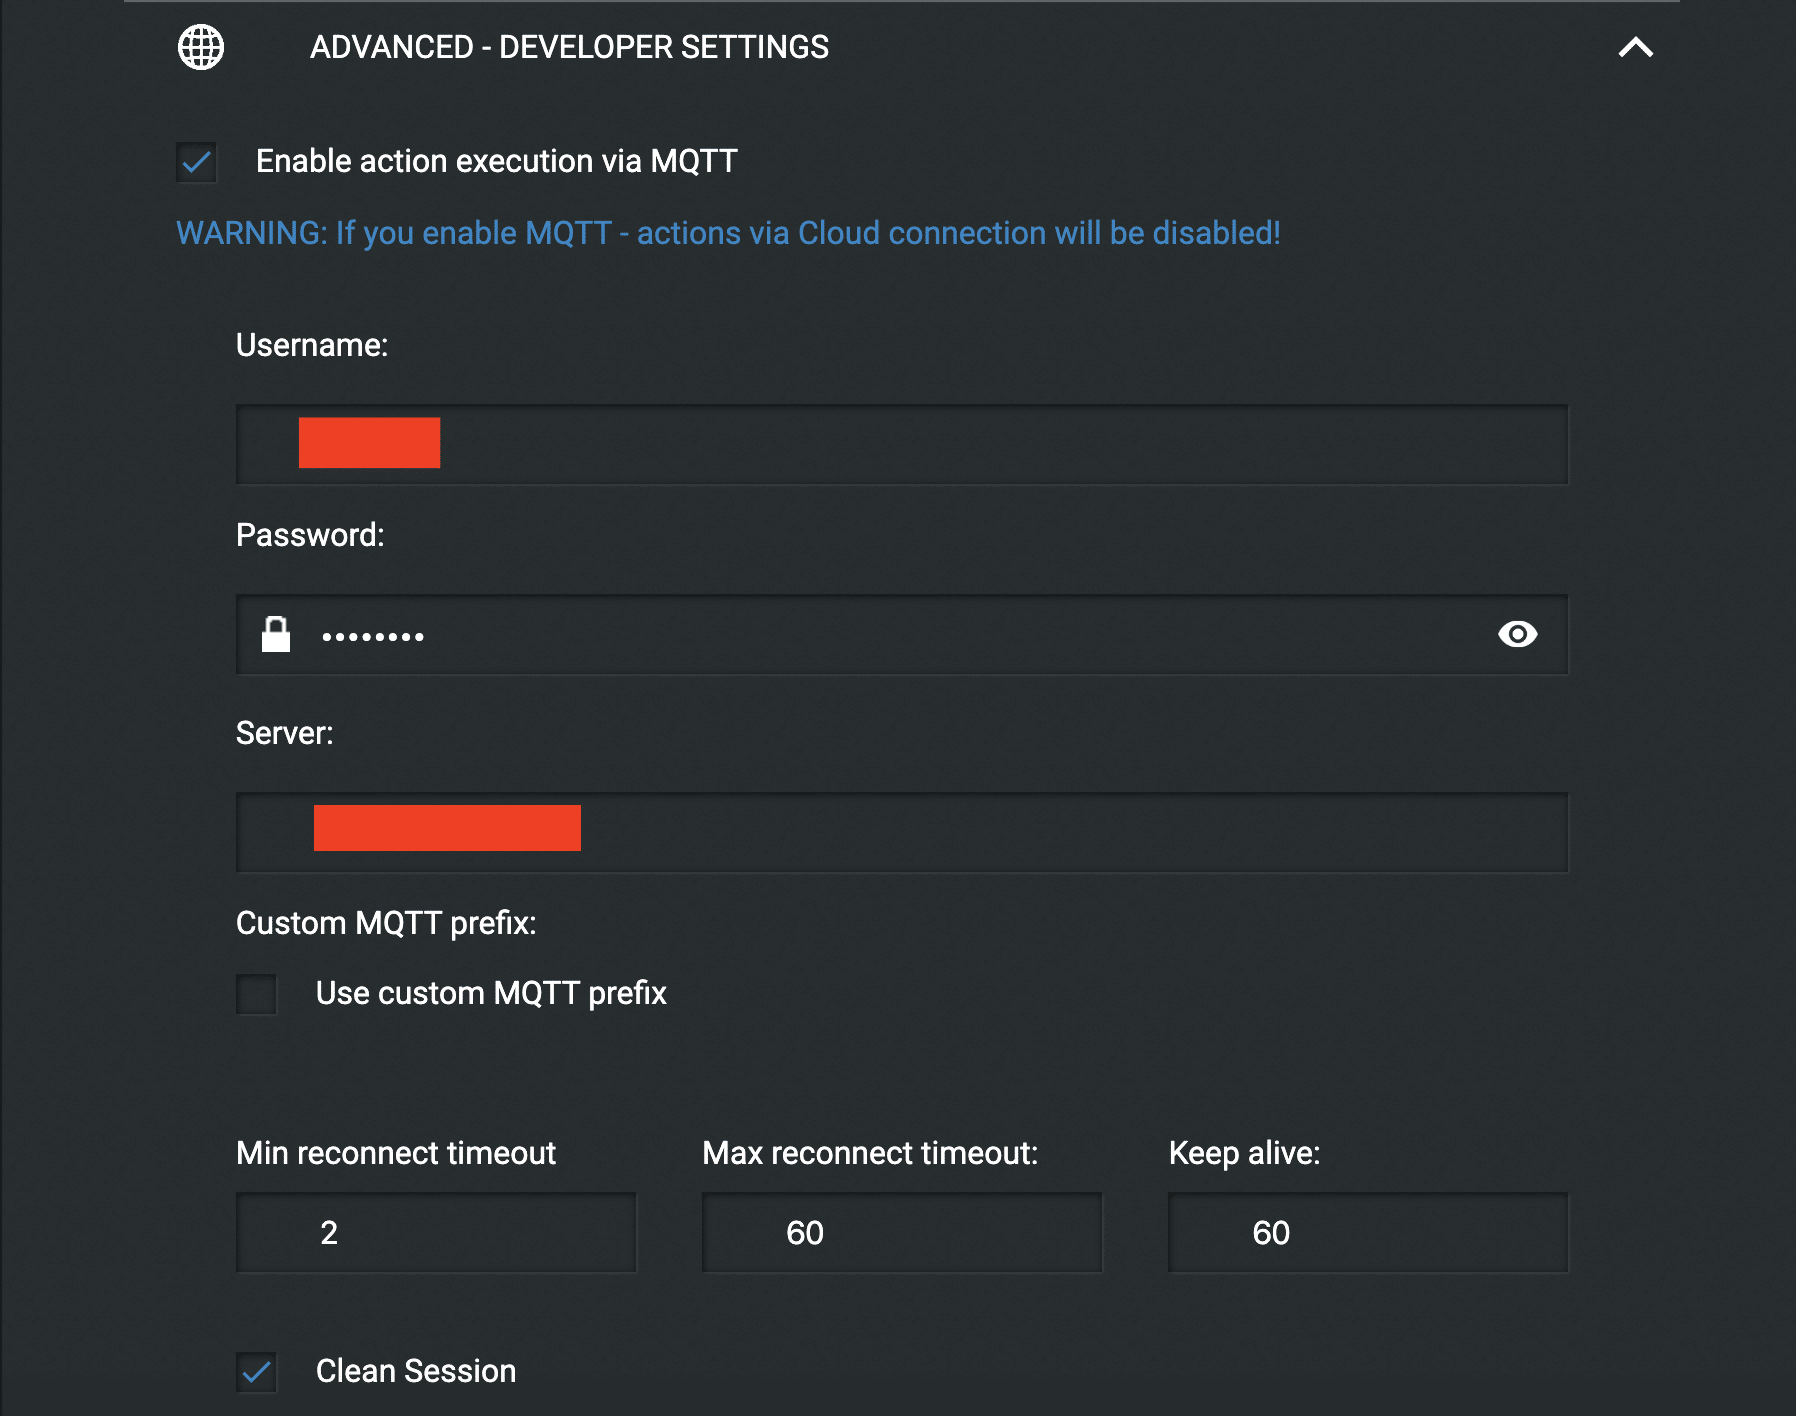Disable action execution via MQTT checkbox
This screenshot has width=1796, height=1416.
pos(197,162)
